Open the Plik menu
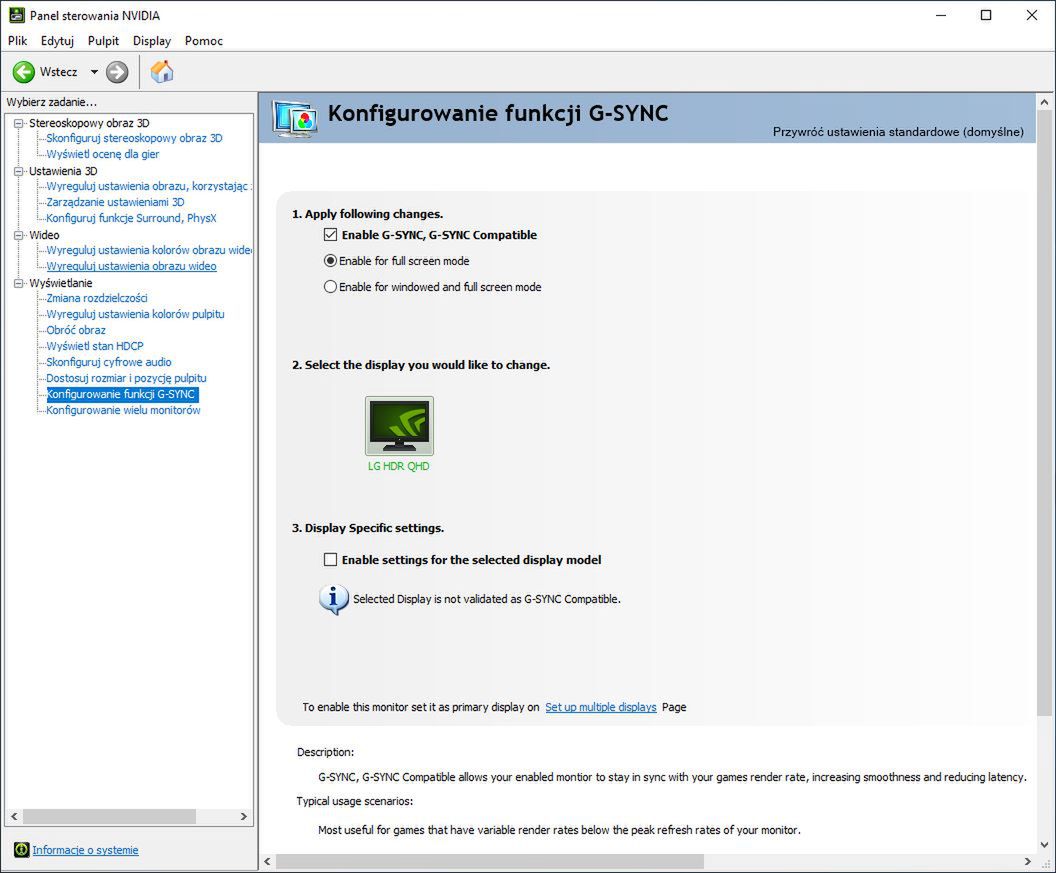The width and height of the screenshot is (1056, 873). pos(18,40)
